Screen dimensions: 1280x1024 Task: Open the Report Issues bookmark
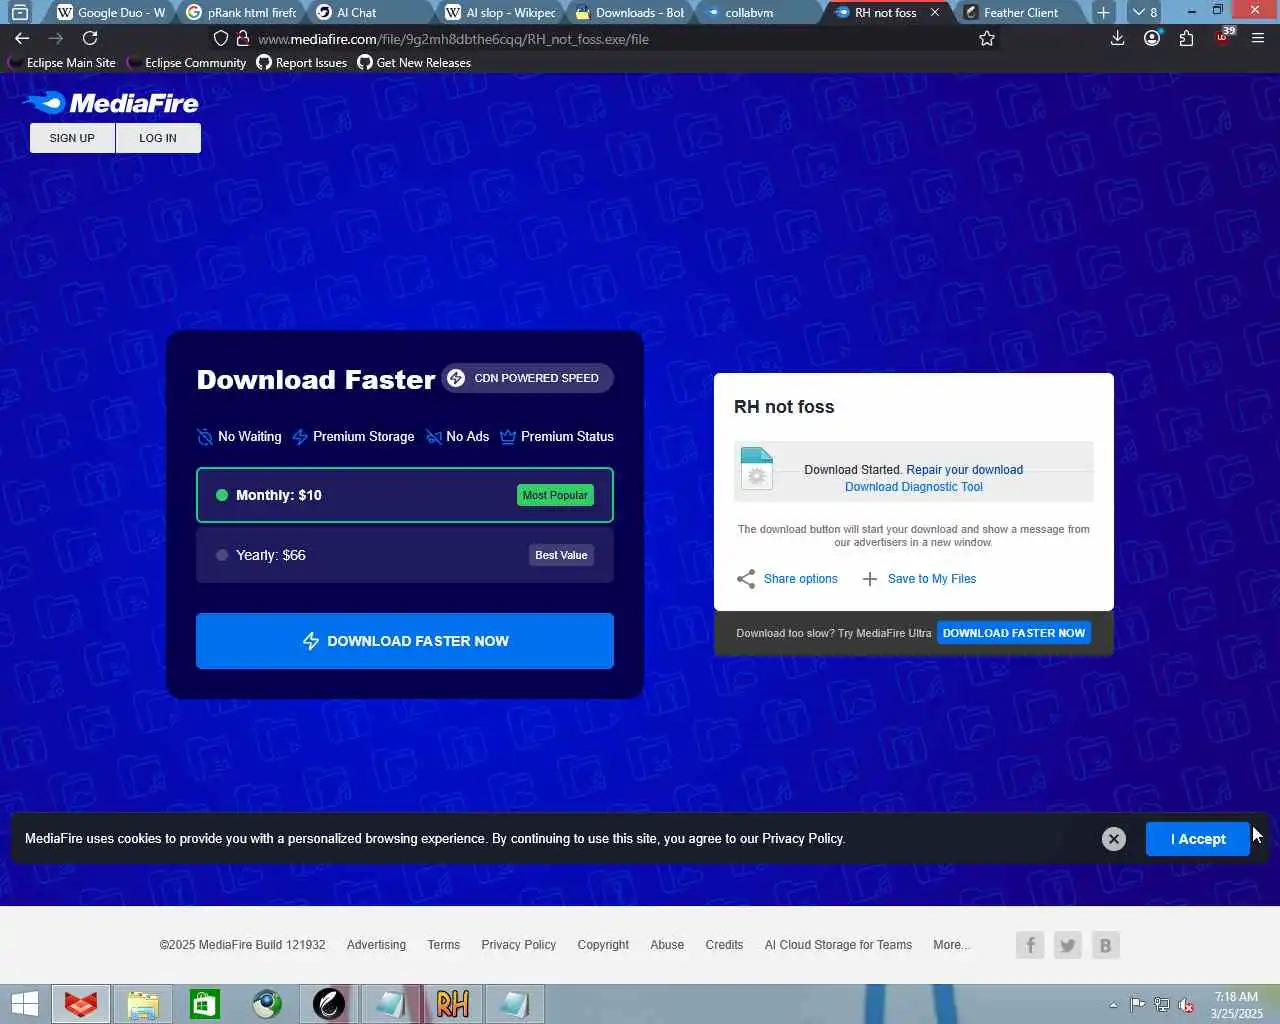pos(301,62)
